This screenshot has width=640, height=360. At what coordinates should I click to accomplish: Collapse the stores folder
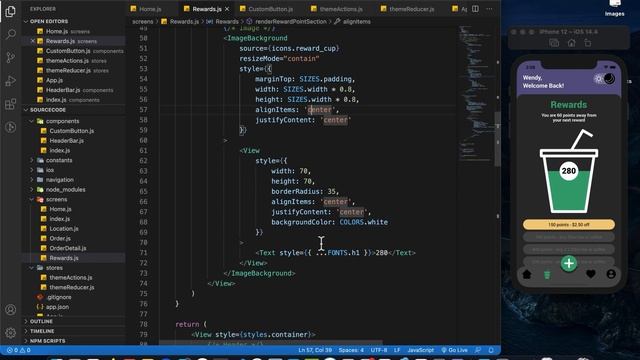tap(31, 268)
